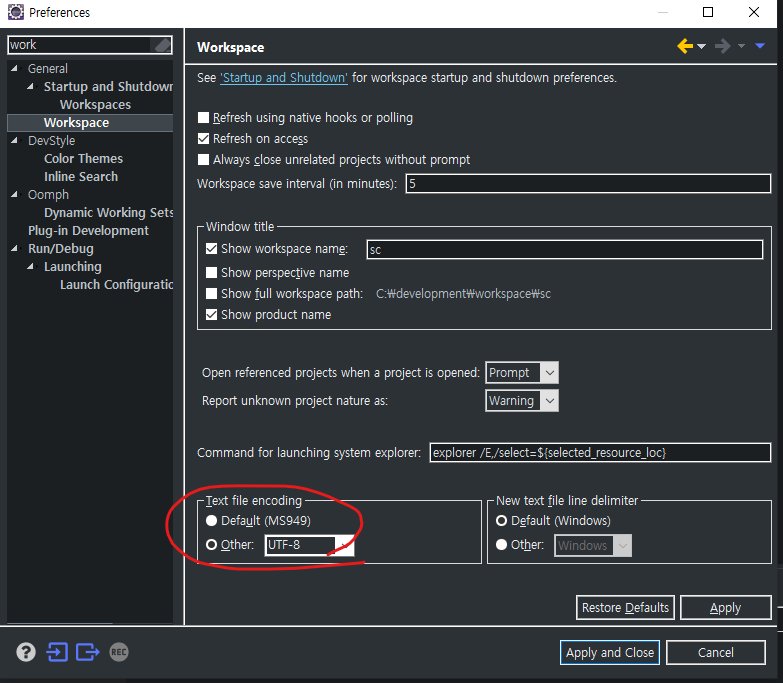Image resolution: width=783 pixels, height=683 pixels.
Task: Enable Refresh using native hooks or polling
Action: 203,117
